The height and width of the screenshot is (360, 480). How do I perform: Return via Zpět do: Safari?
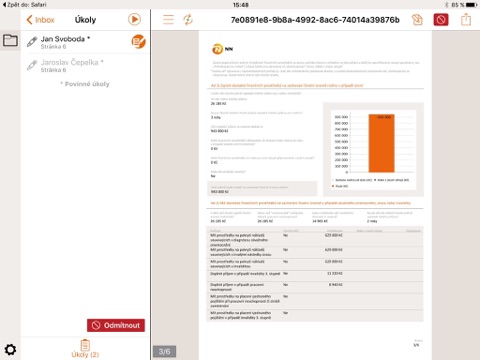coord(24,5)
